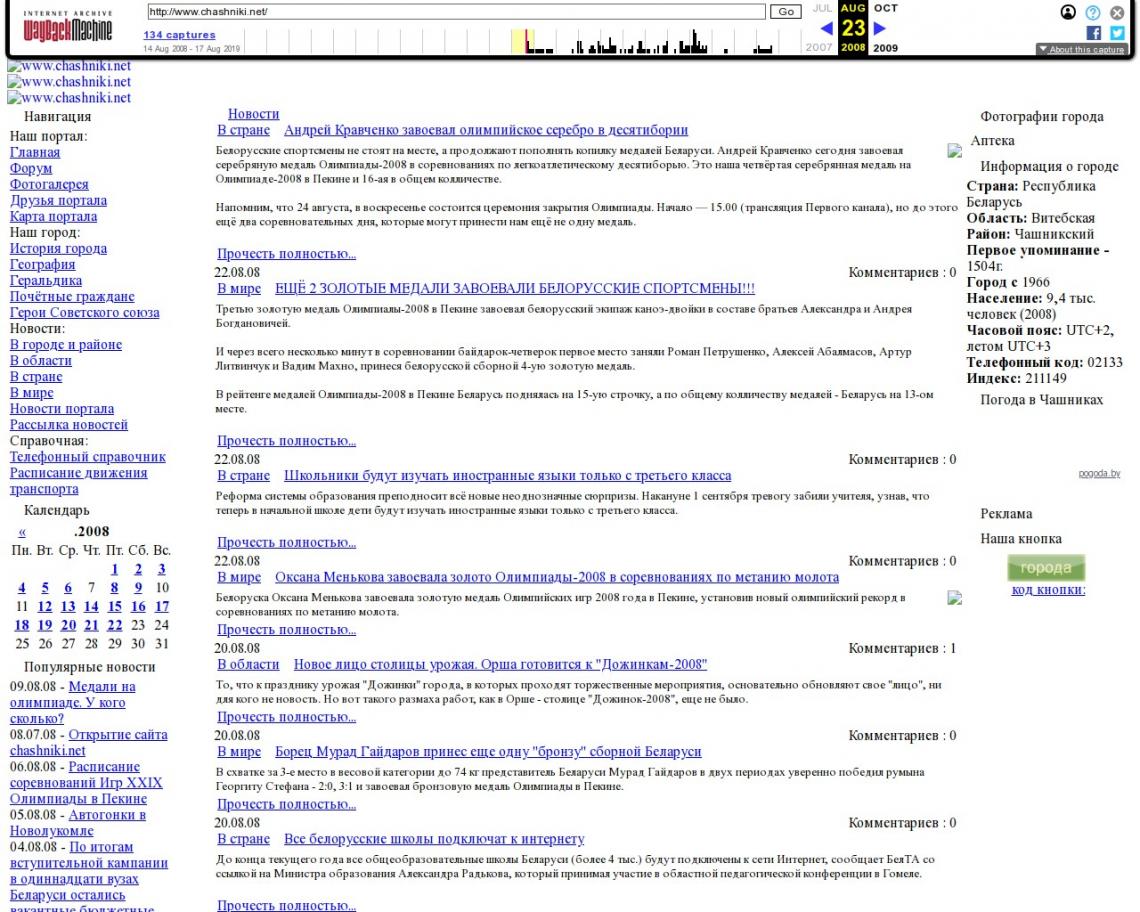Click 'В области' category beside Дожинки article
The image size is (1140, 912).
[x=248, y=664]
